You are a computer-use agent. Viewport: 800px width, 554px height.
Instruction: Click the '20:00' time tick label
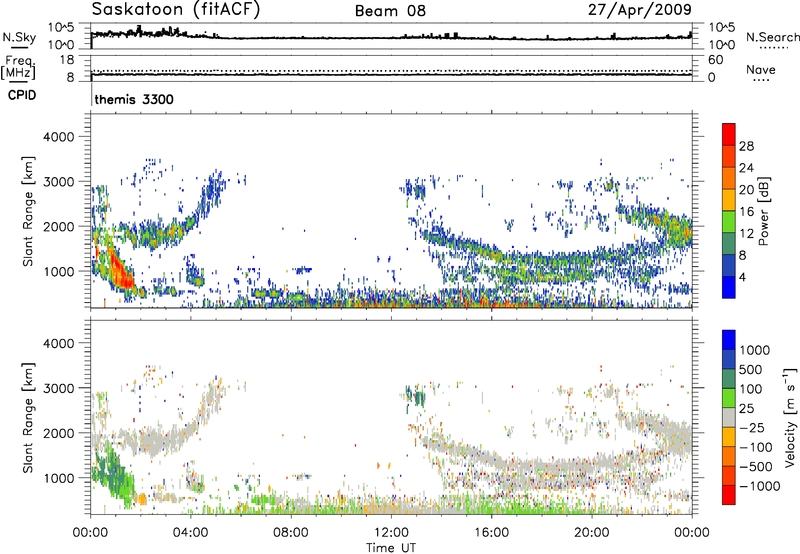pyautogui.click(x=591, y=533)
